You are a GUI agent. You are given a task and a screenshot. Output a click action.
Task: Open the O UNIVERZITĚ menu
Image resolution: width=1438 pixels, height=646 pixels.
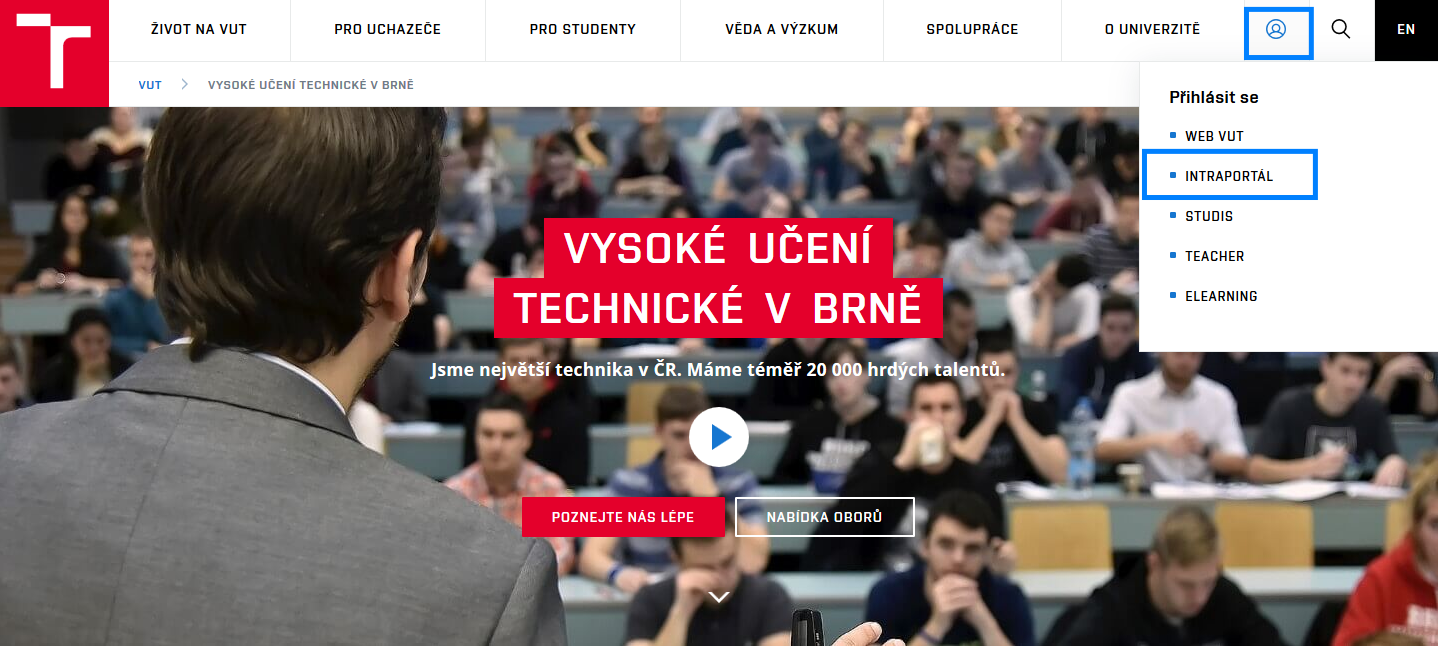1152,30
